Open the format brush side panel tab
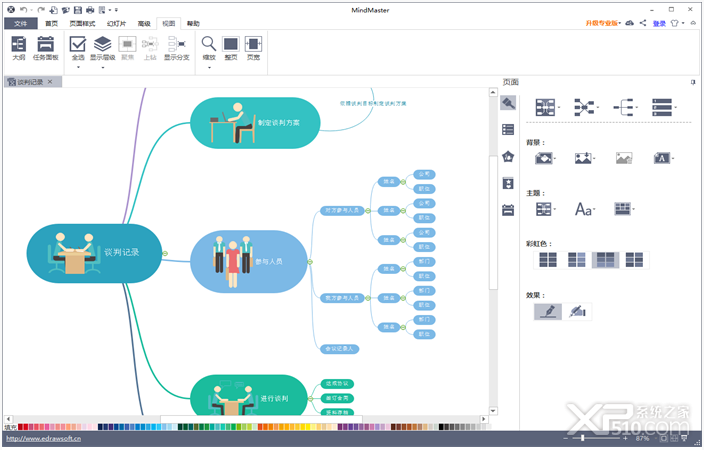 (x=508, y=103)
